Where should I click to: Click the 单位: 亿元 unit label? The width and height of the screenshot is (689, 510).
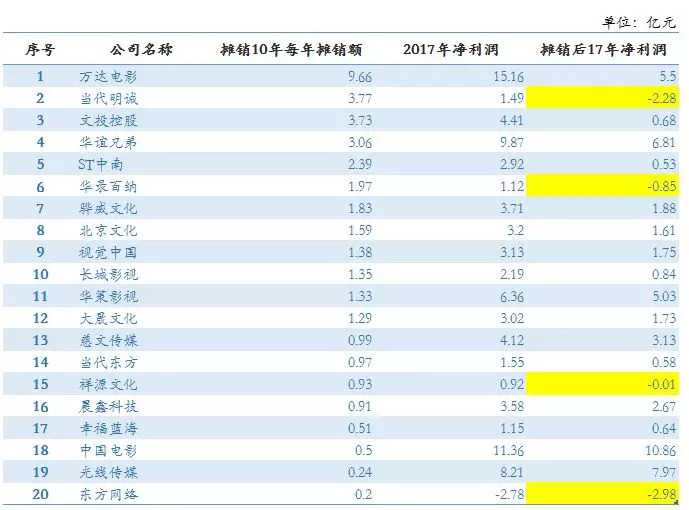[639, 22]
